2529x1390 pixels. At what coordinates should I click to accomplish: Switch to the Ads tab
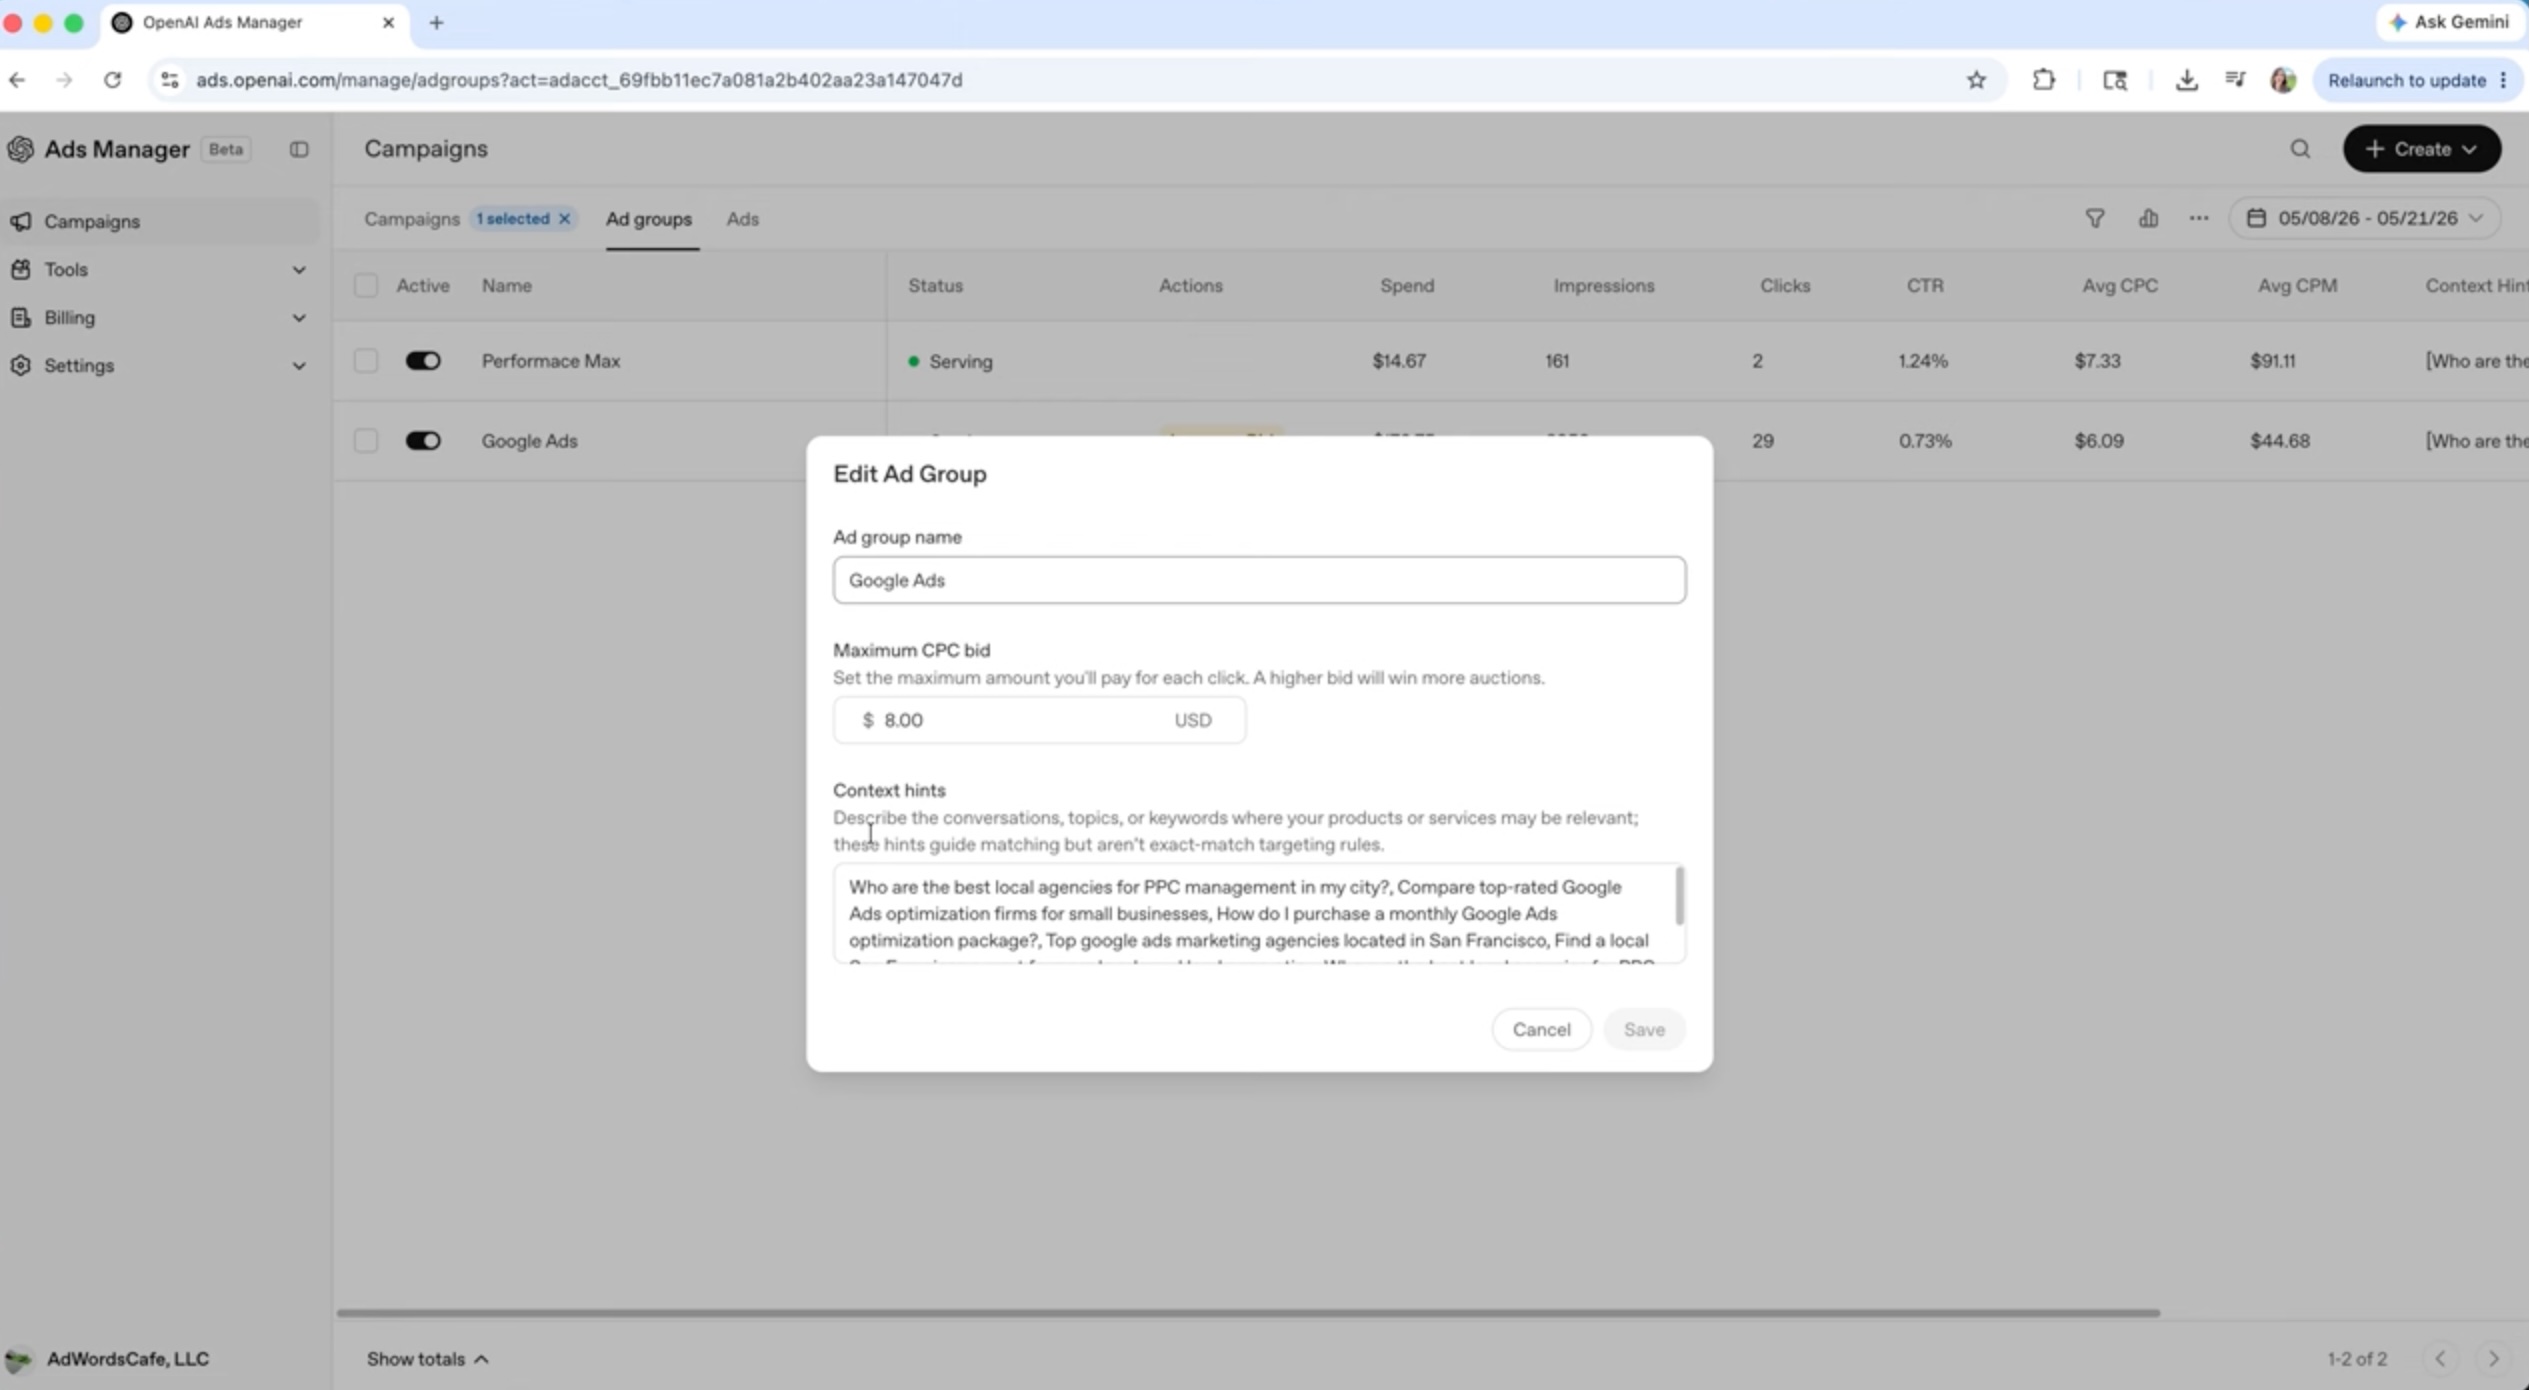point(742,218)
